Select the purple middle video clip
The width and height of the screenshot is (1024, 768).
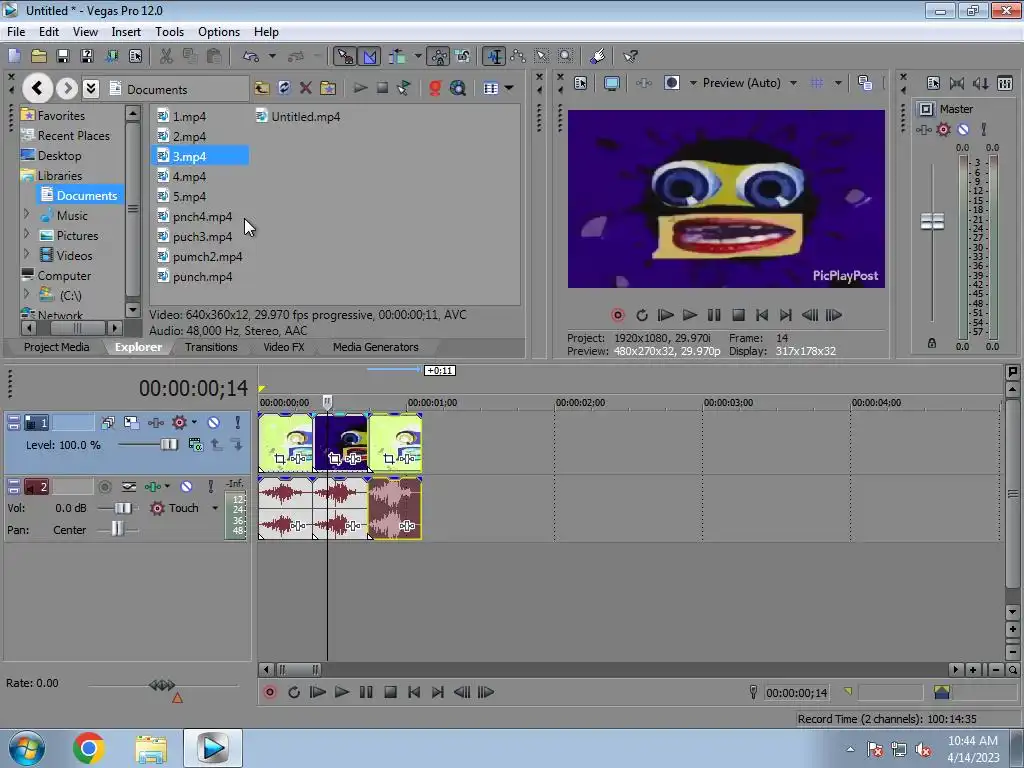(x=341, y=442)
